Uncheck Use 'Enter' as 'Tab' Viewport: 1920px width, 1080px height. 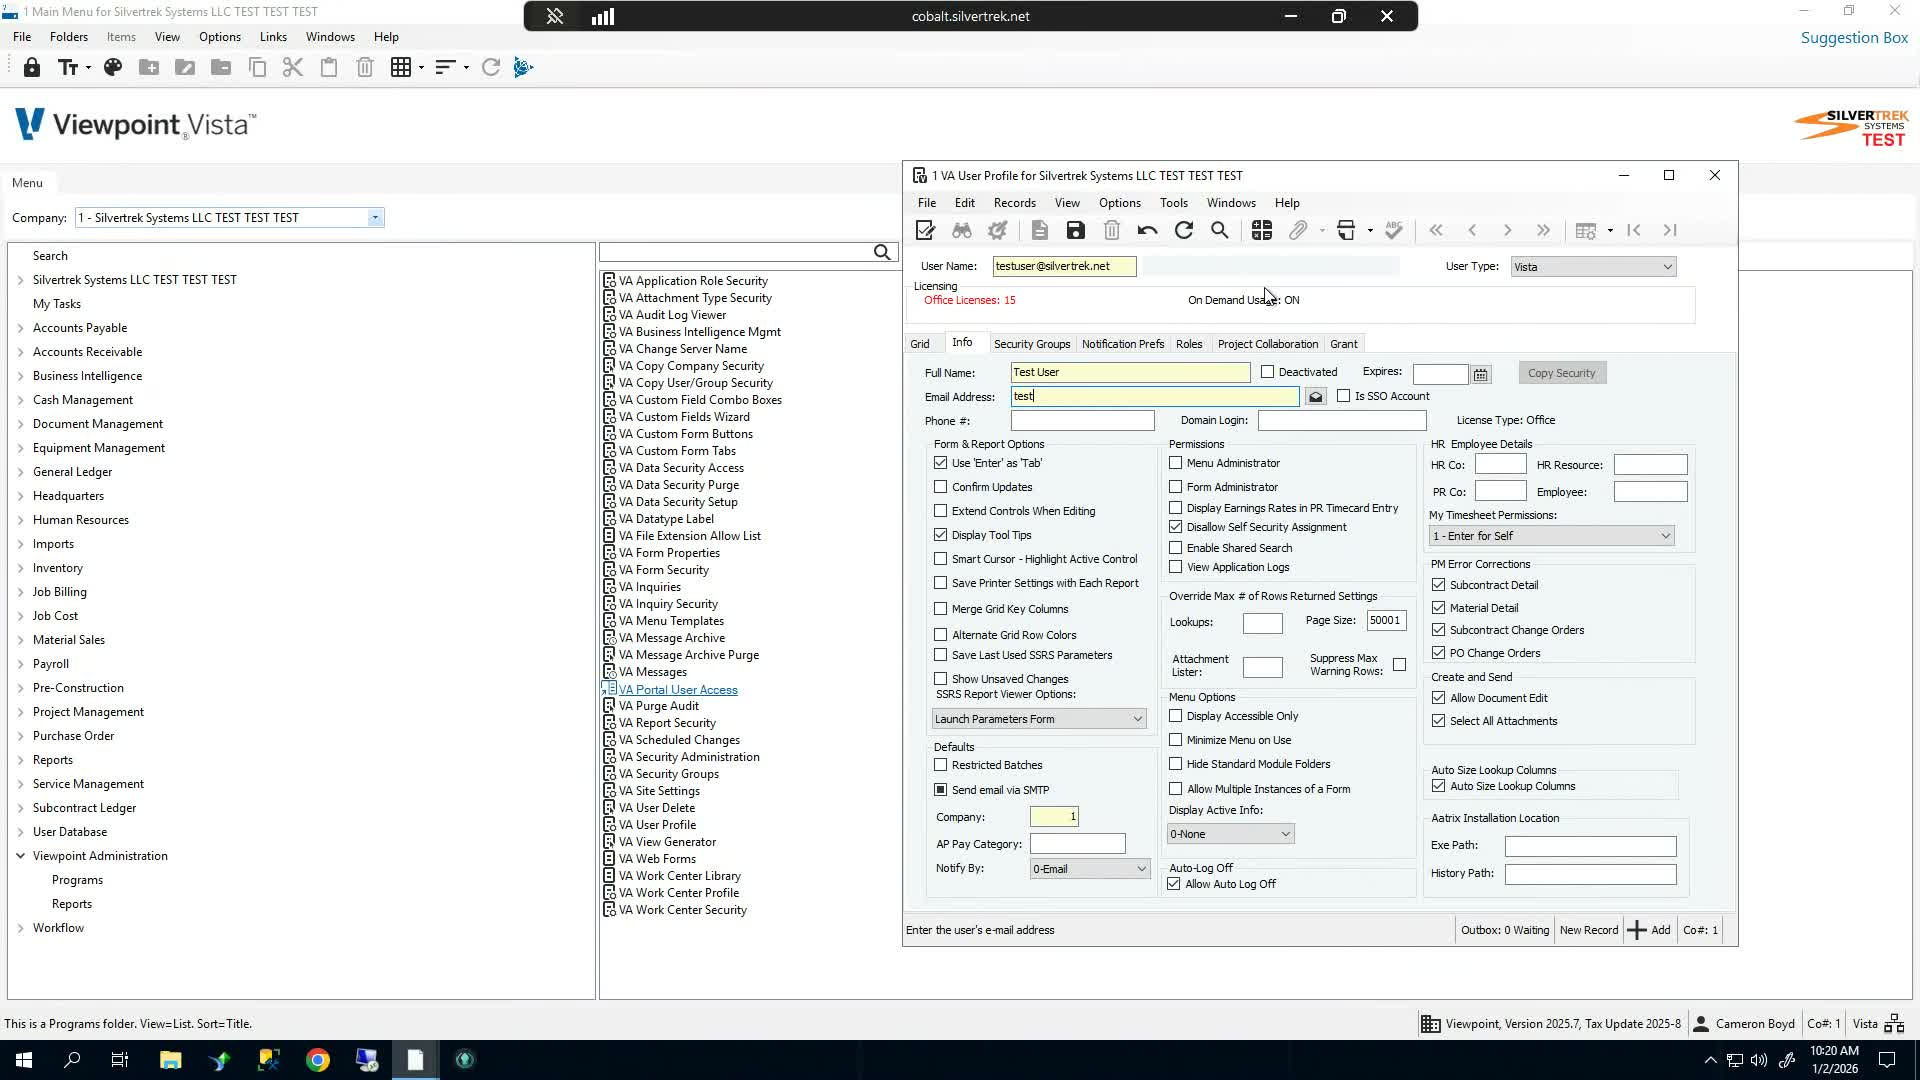(941, 463)
